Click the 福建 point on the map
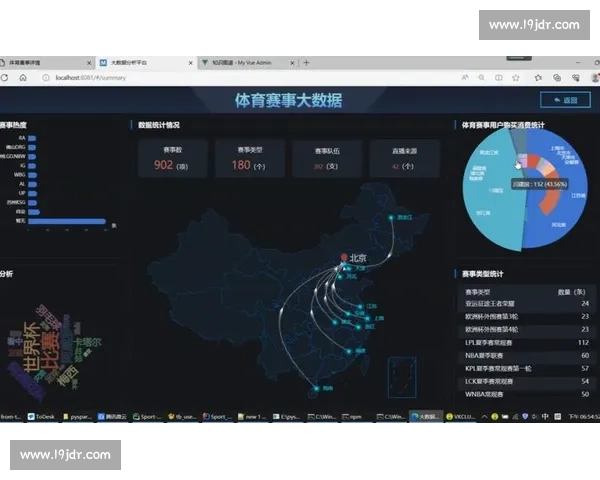This screenshot has height=480, width=600. click(349, 351)
